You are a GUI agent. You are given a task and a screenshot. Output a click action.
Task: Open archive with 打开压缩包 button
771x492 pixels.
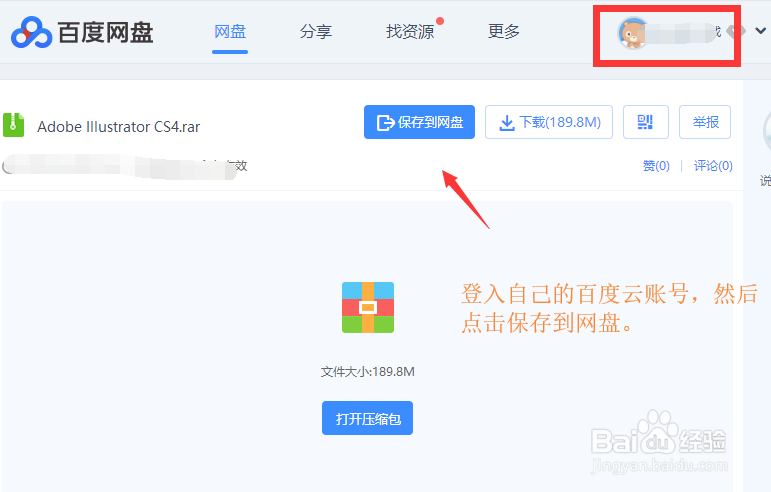tap(367, 418)
